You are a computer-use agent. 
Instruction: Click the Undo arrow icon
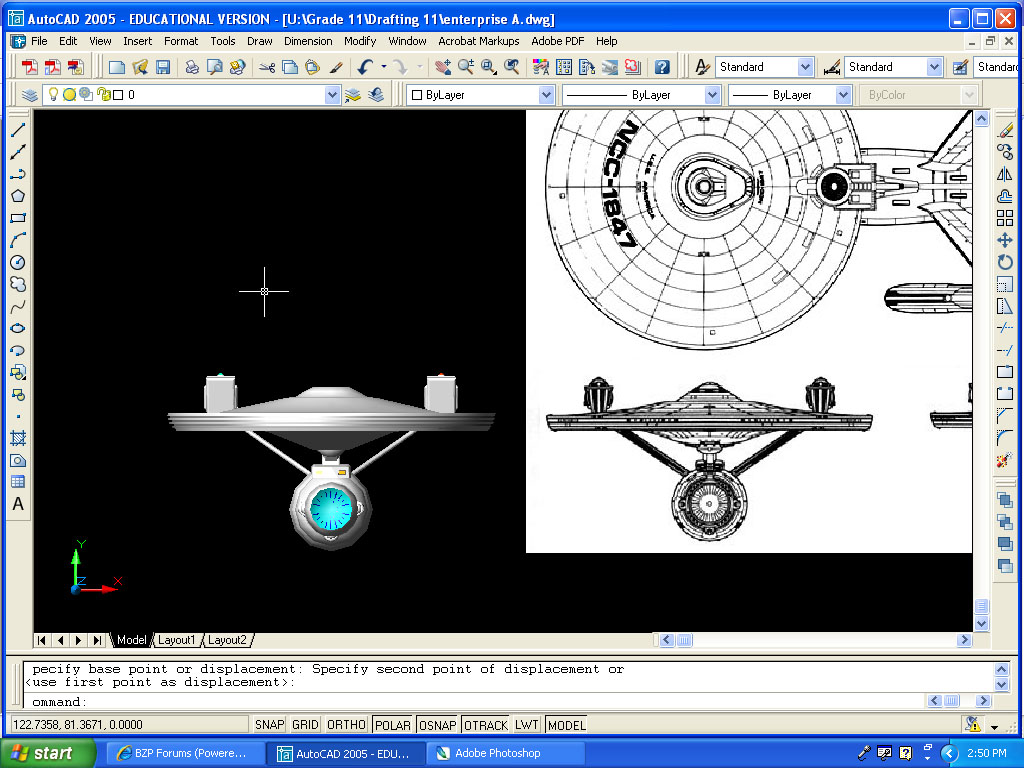tap(366, 67)
